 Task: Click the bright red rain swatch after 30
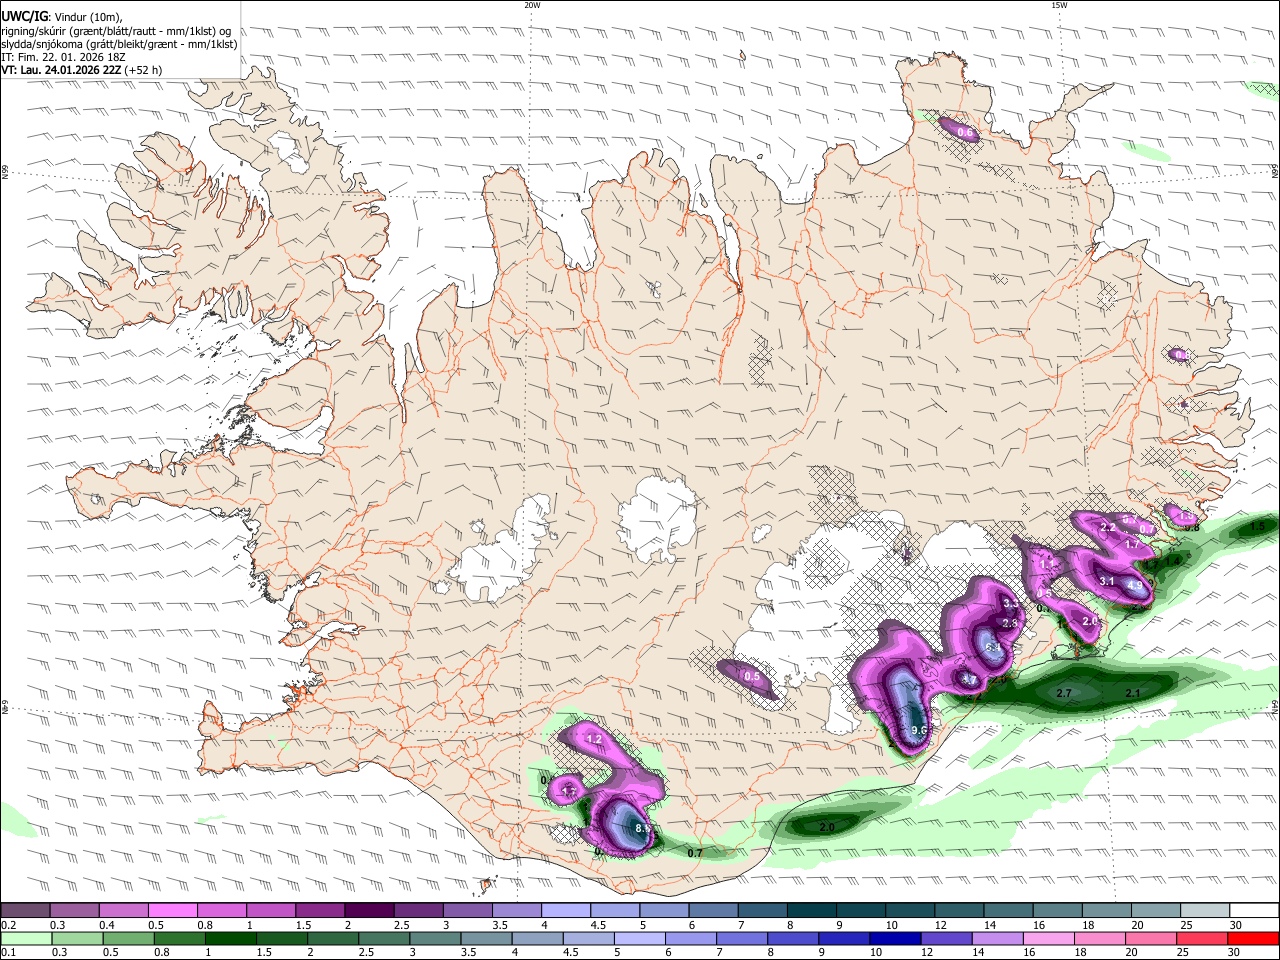point(1254,938)
